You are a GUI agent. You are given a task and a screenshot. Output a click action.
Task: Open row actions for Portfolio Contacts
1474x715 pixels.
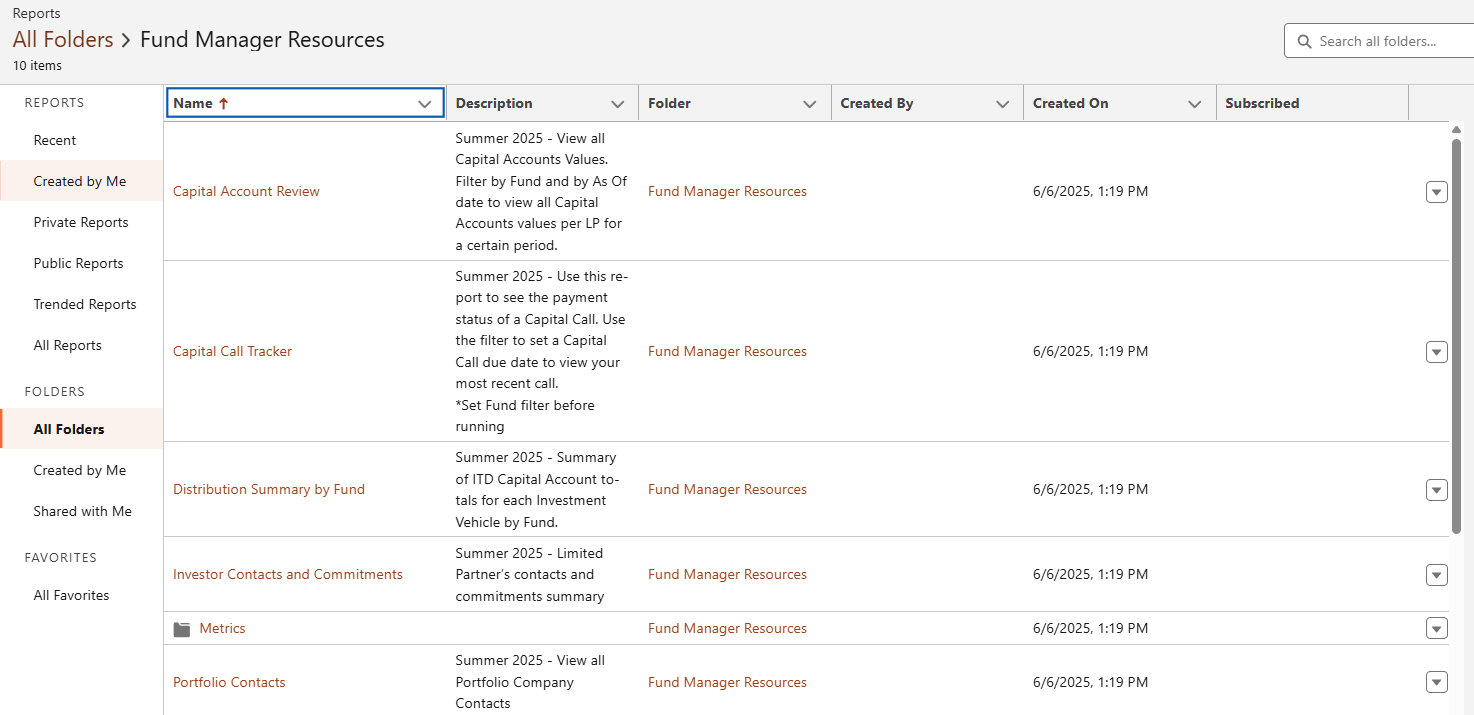1436,683
